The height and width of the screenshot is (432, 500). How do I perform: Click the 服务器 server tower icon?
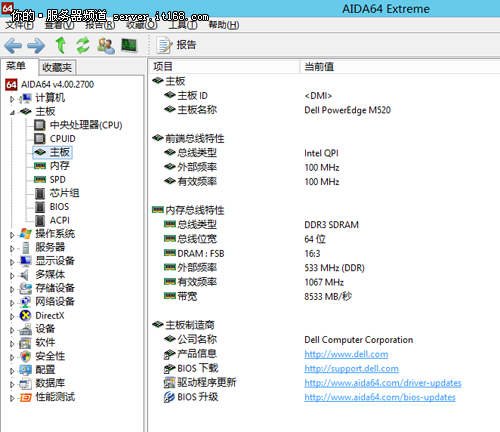coord(26,247)
